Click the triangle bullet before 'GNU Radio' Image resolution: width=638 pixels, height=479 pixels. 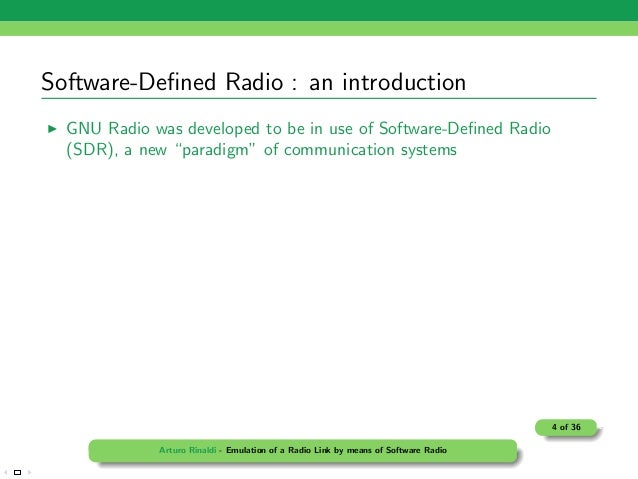pyautogui.click(x=52, y=129)
